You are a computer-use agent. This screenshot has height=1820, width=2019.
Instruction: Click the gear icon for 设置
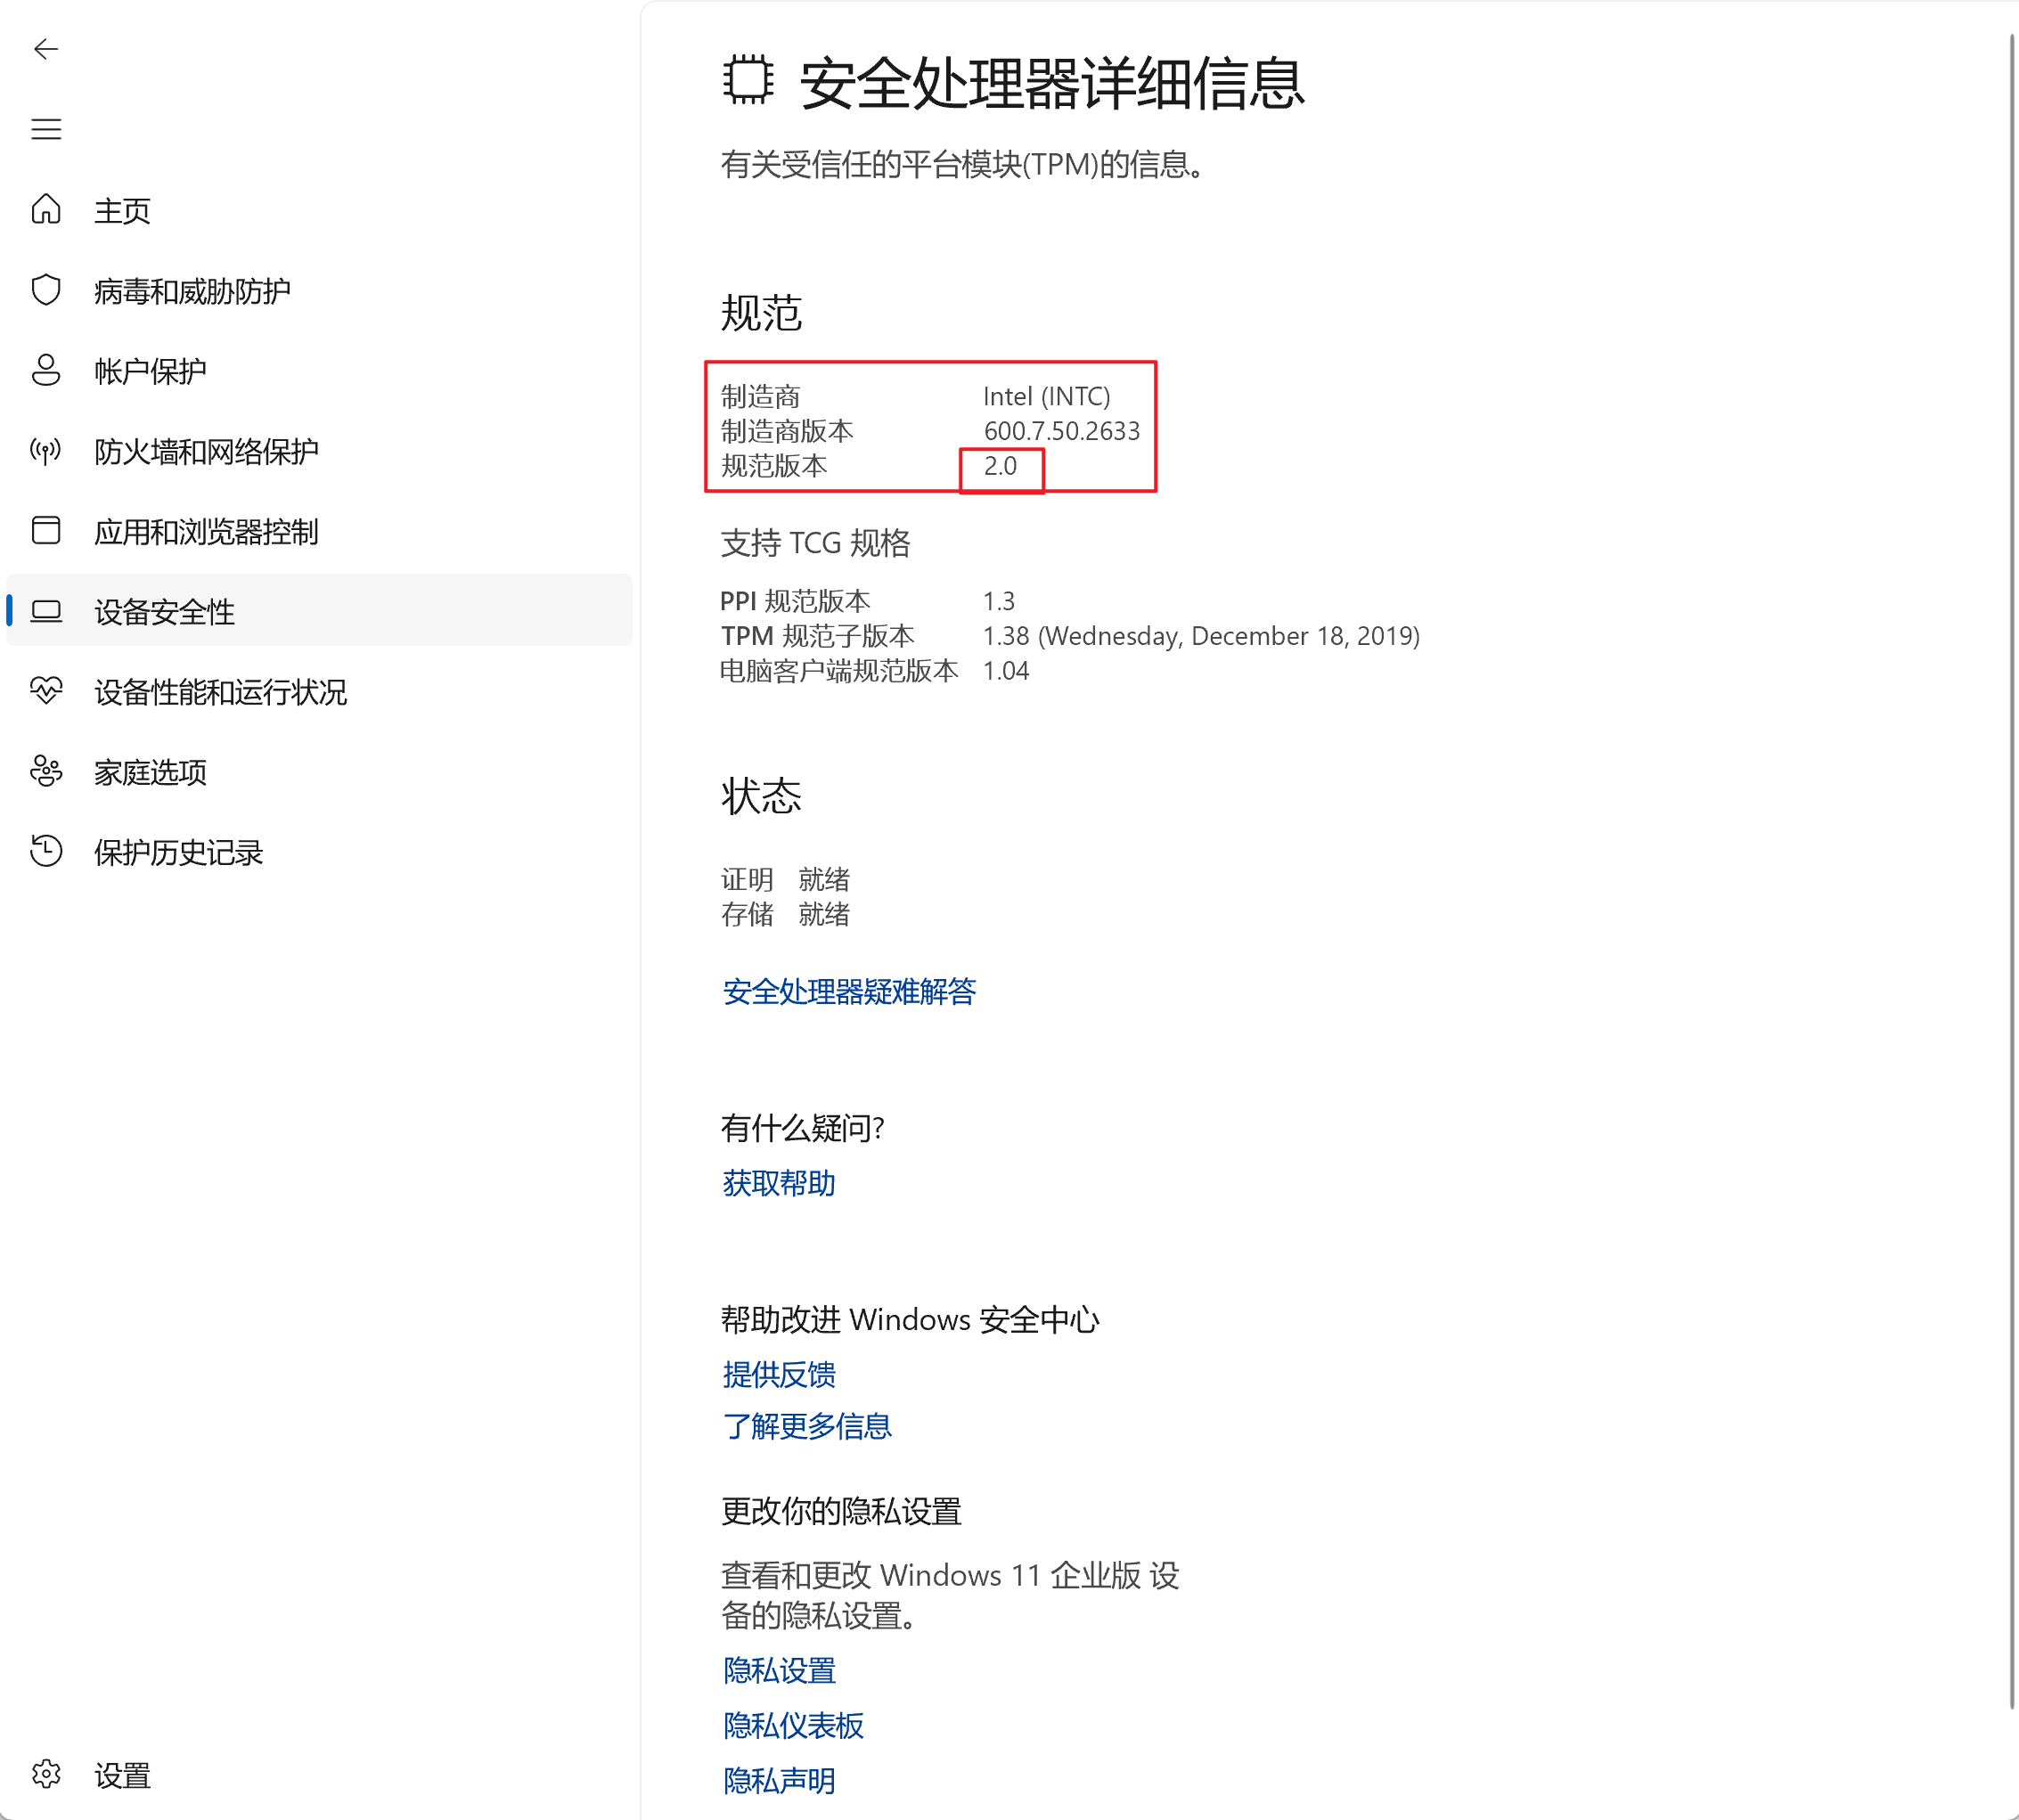click(x=46, y=1775)
